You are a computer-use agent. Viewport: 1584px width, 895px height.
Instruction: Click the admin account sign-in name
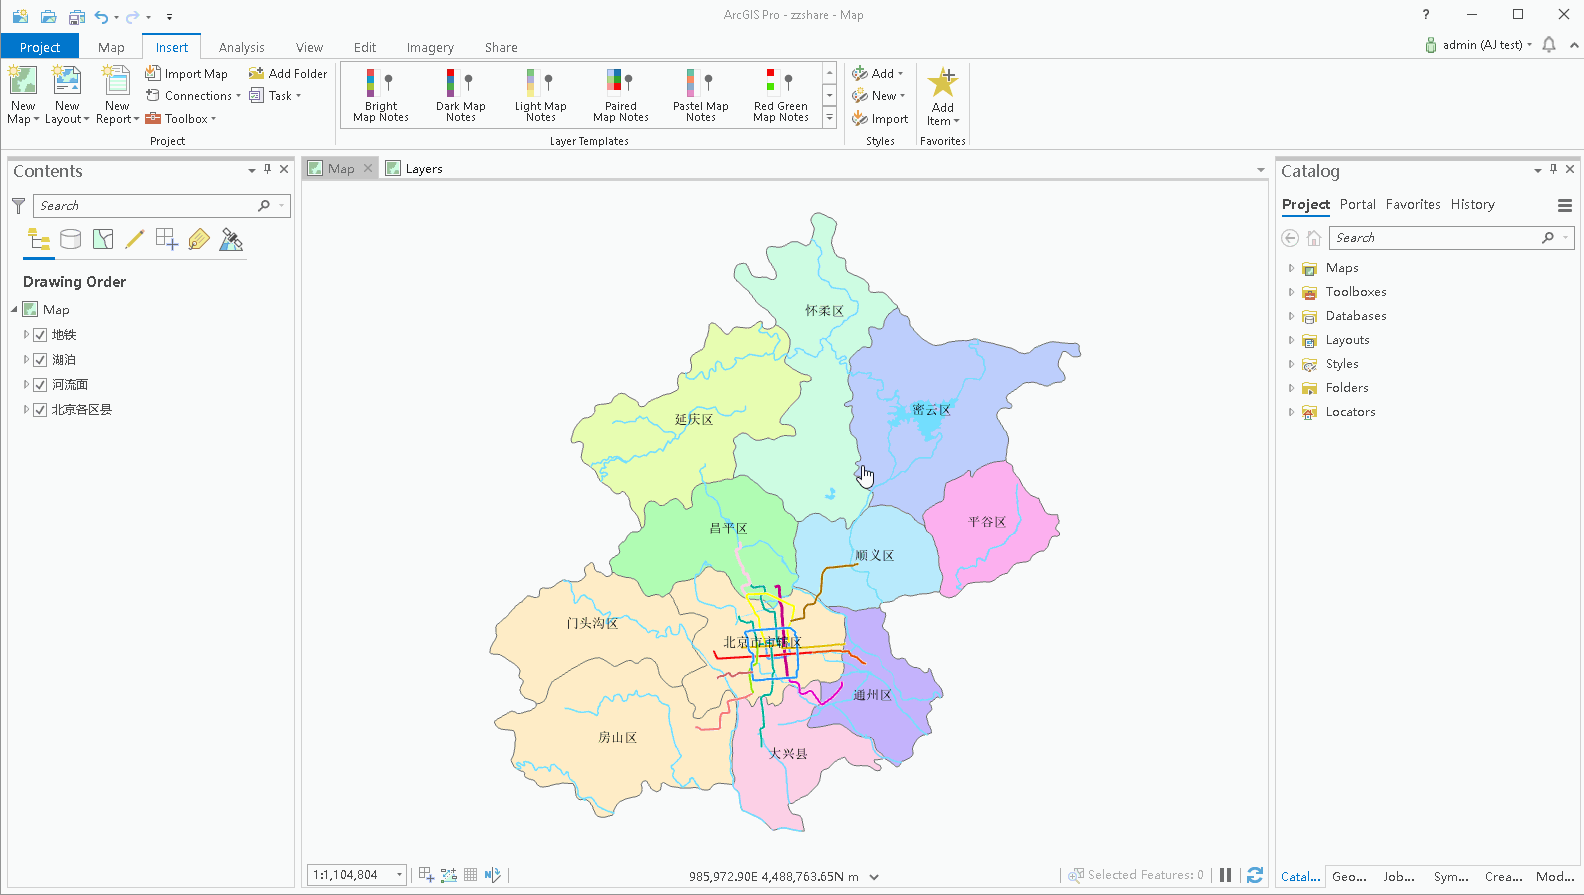coord(1482,45)
